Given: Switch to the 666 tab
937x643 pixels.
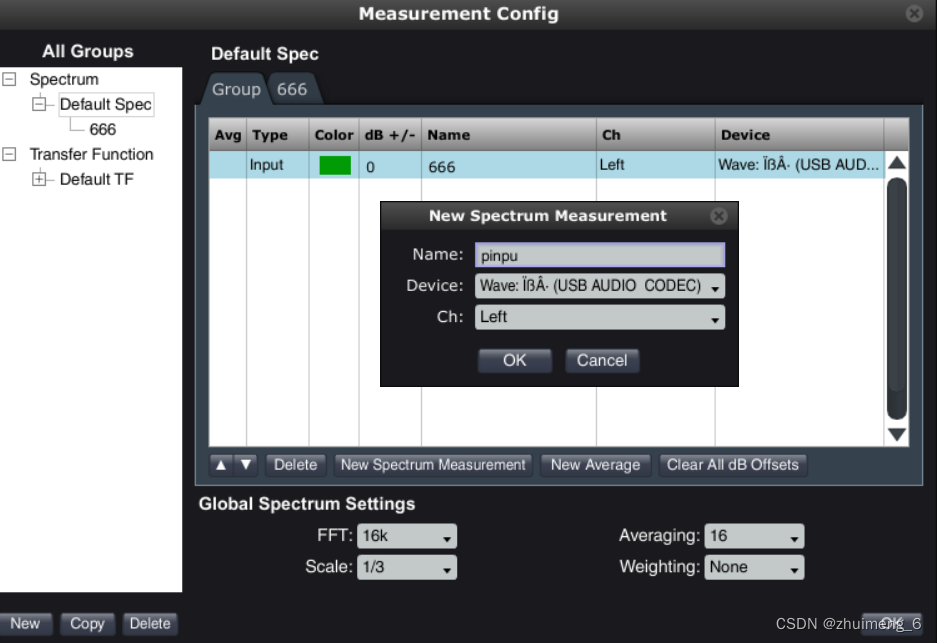Looking at the screenshot, I should tap(292, 89).
